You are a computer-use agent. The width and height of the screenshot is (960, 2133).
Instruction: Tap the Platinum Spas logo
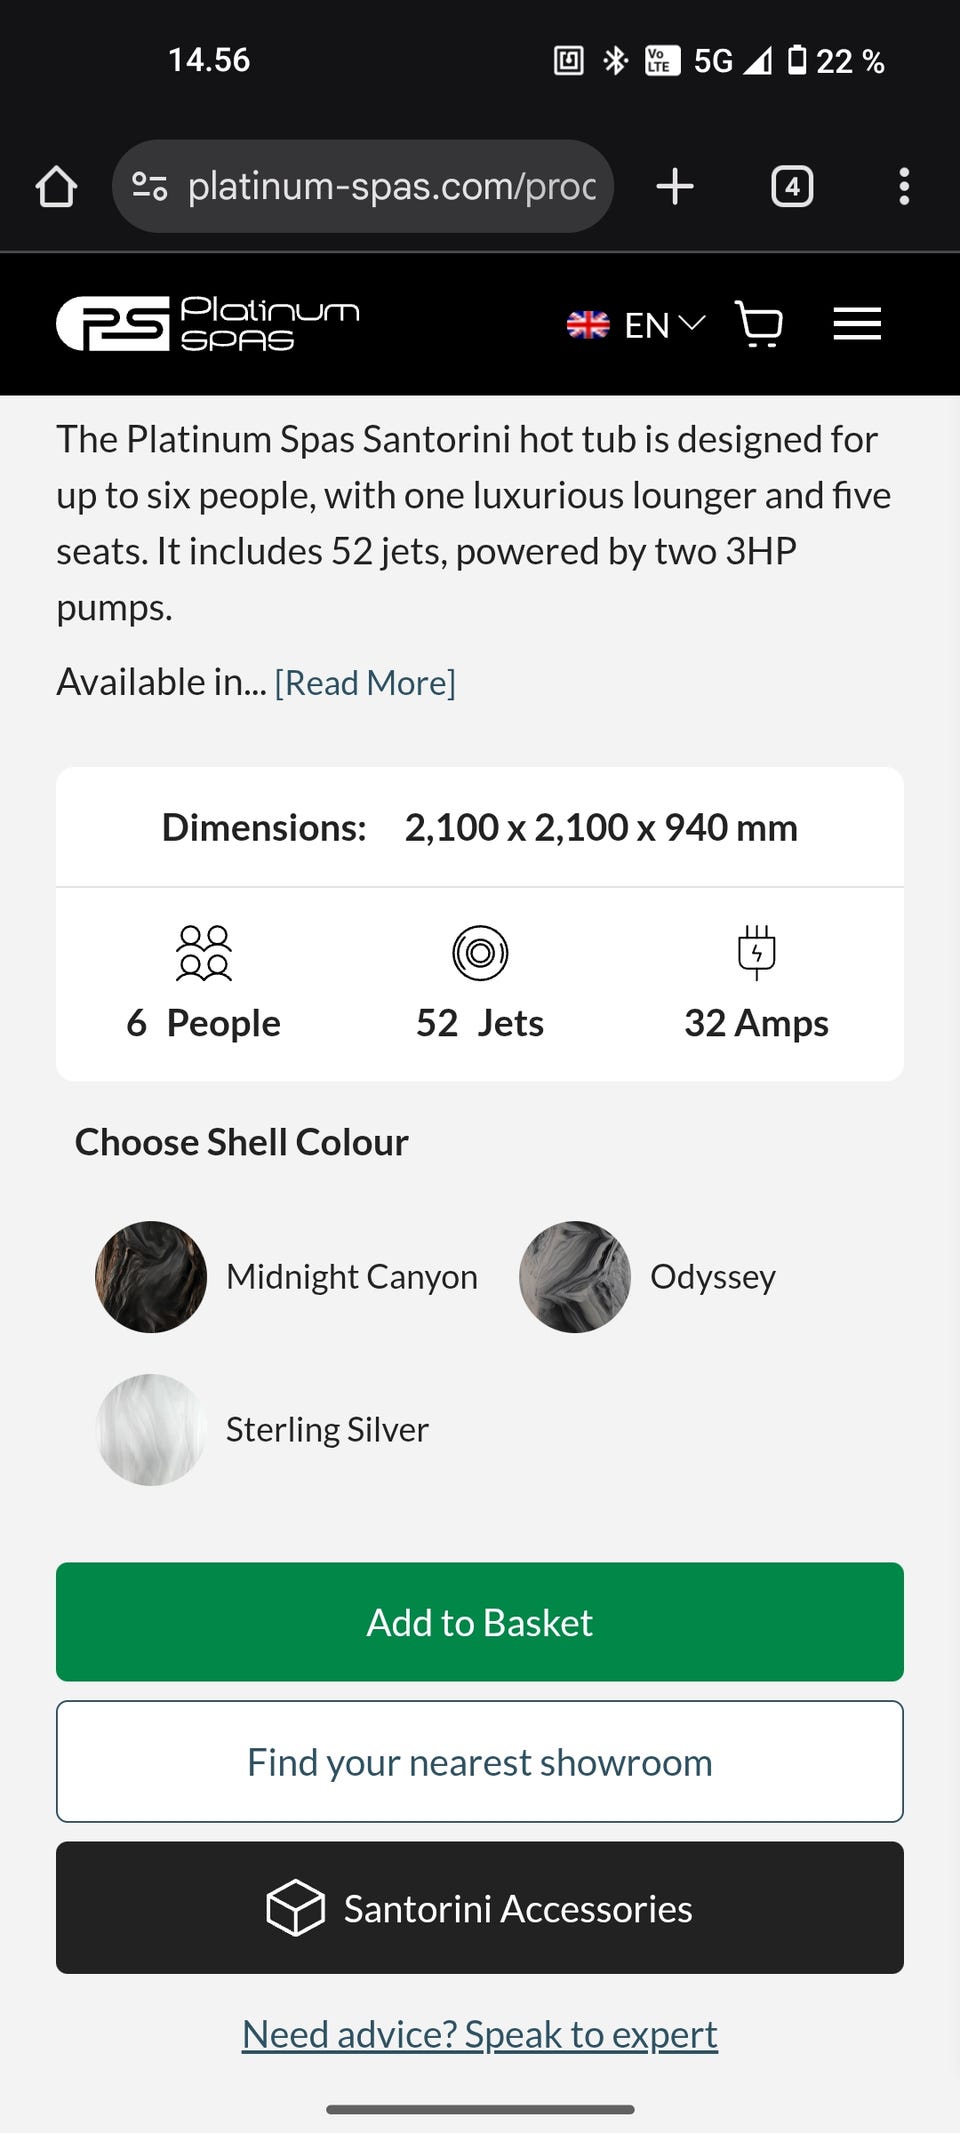208,324
